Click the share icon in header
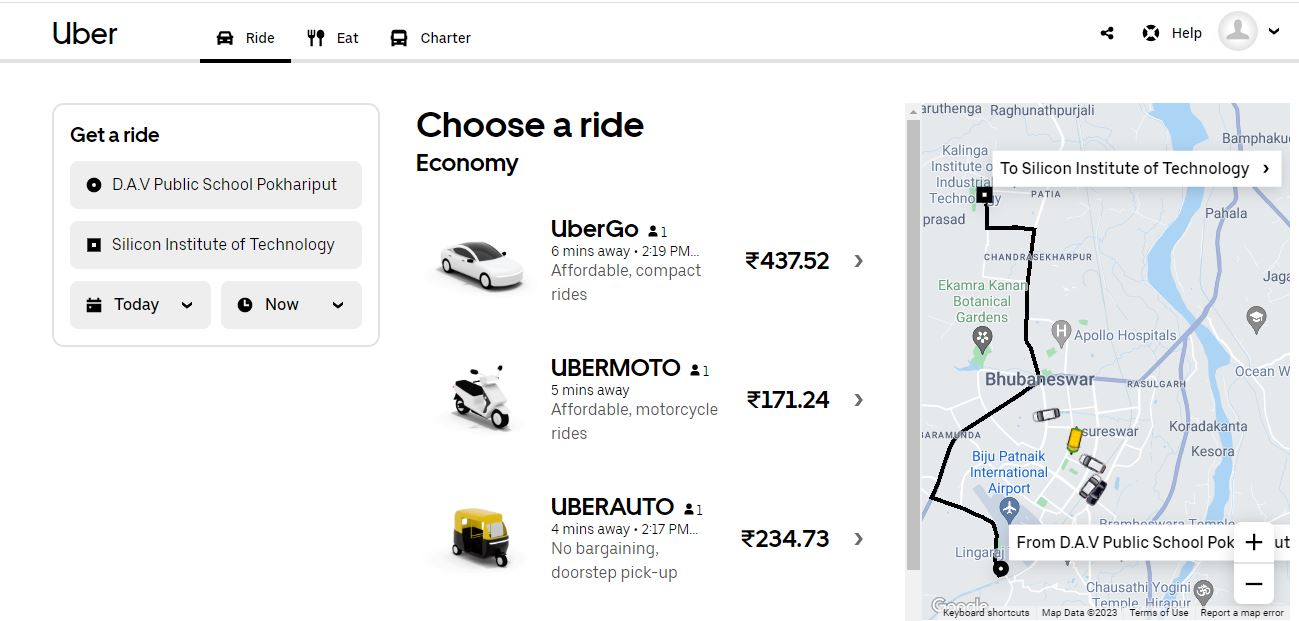The image size is (1299, 621). pyautogui.click(x=1107, y=33)
